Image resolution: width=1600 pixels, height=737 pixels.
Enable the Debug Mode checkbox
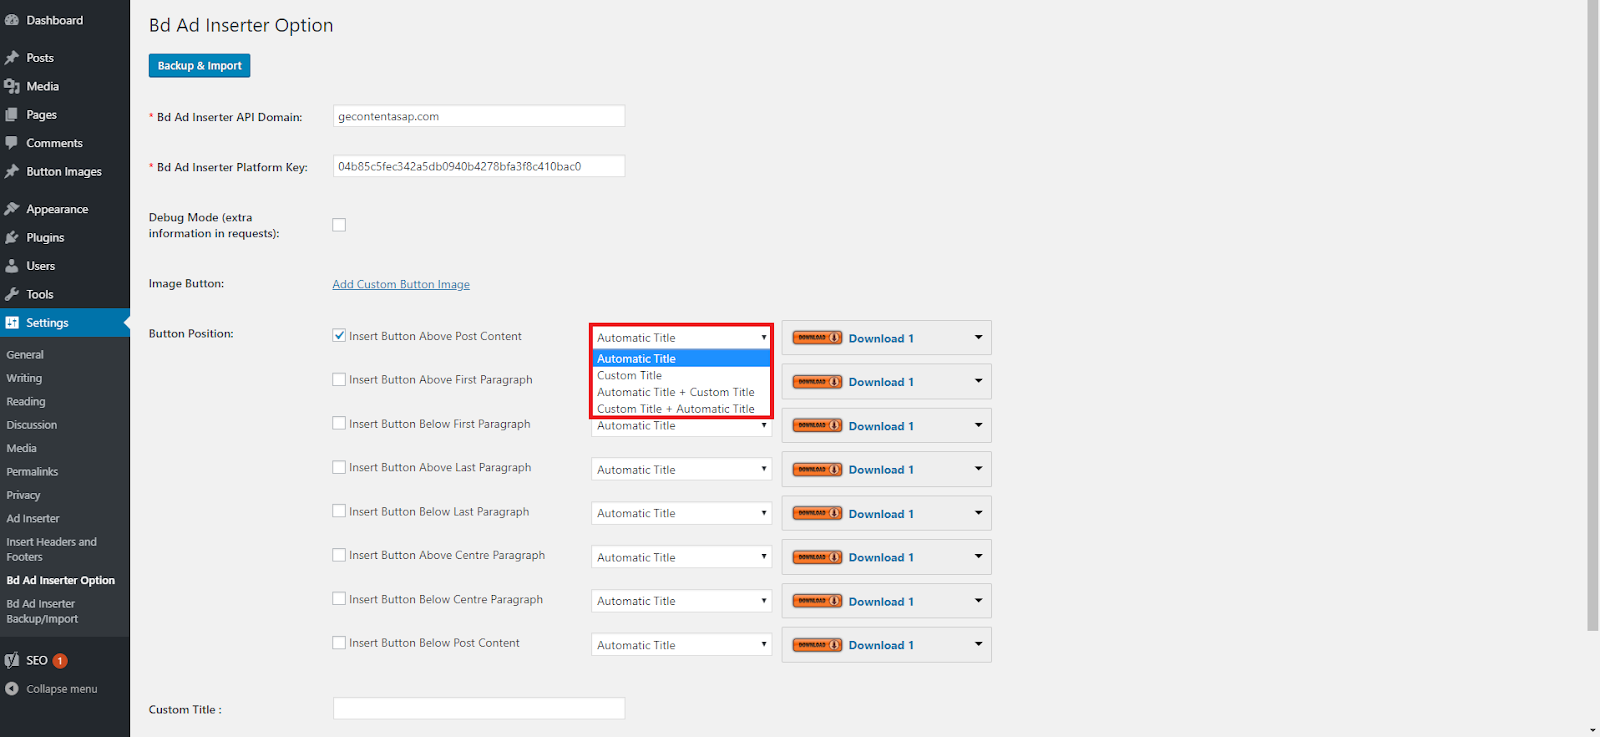pos(339,225)
